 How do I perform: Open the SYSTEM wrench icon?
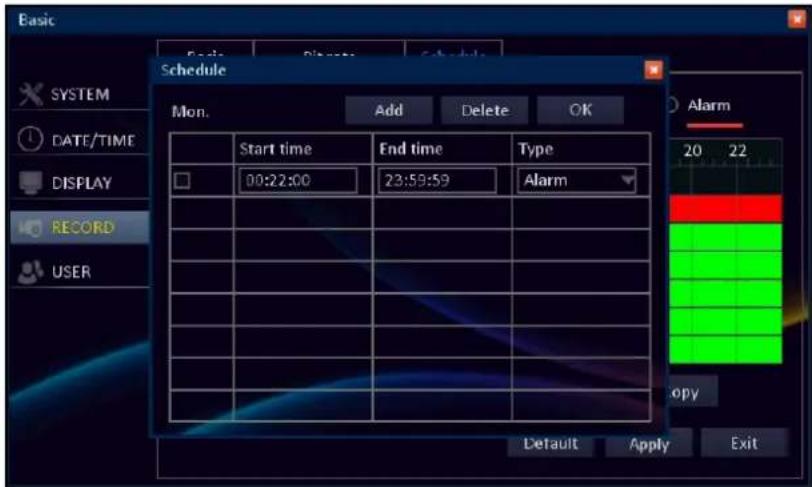31,94
